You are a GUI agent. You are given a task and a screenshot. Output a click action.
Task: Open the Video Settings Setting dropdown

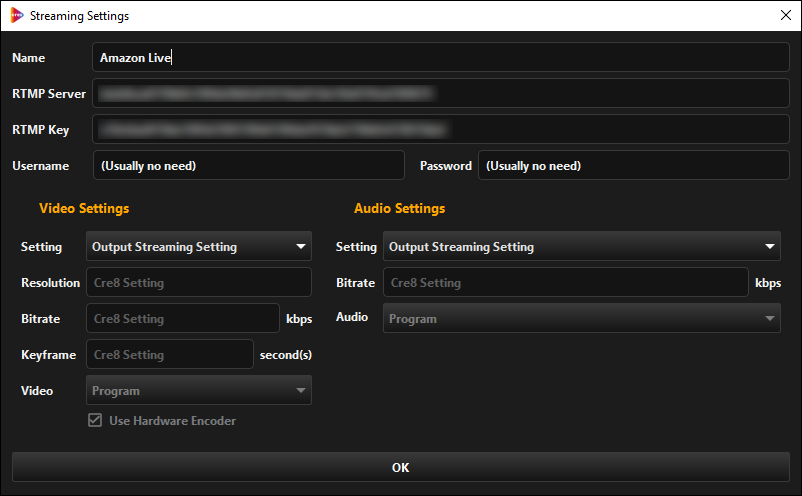point(199,246)
